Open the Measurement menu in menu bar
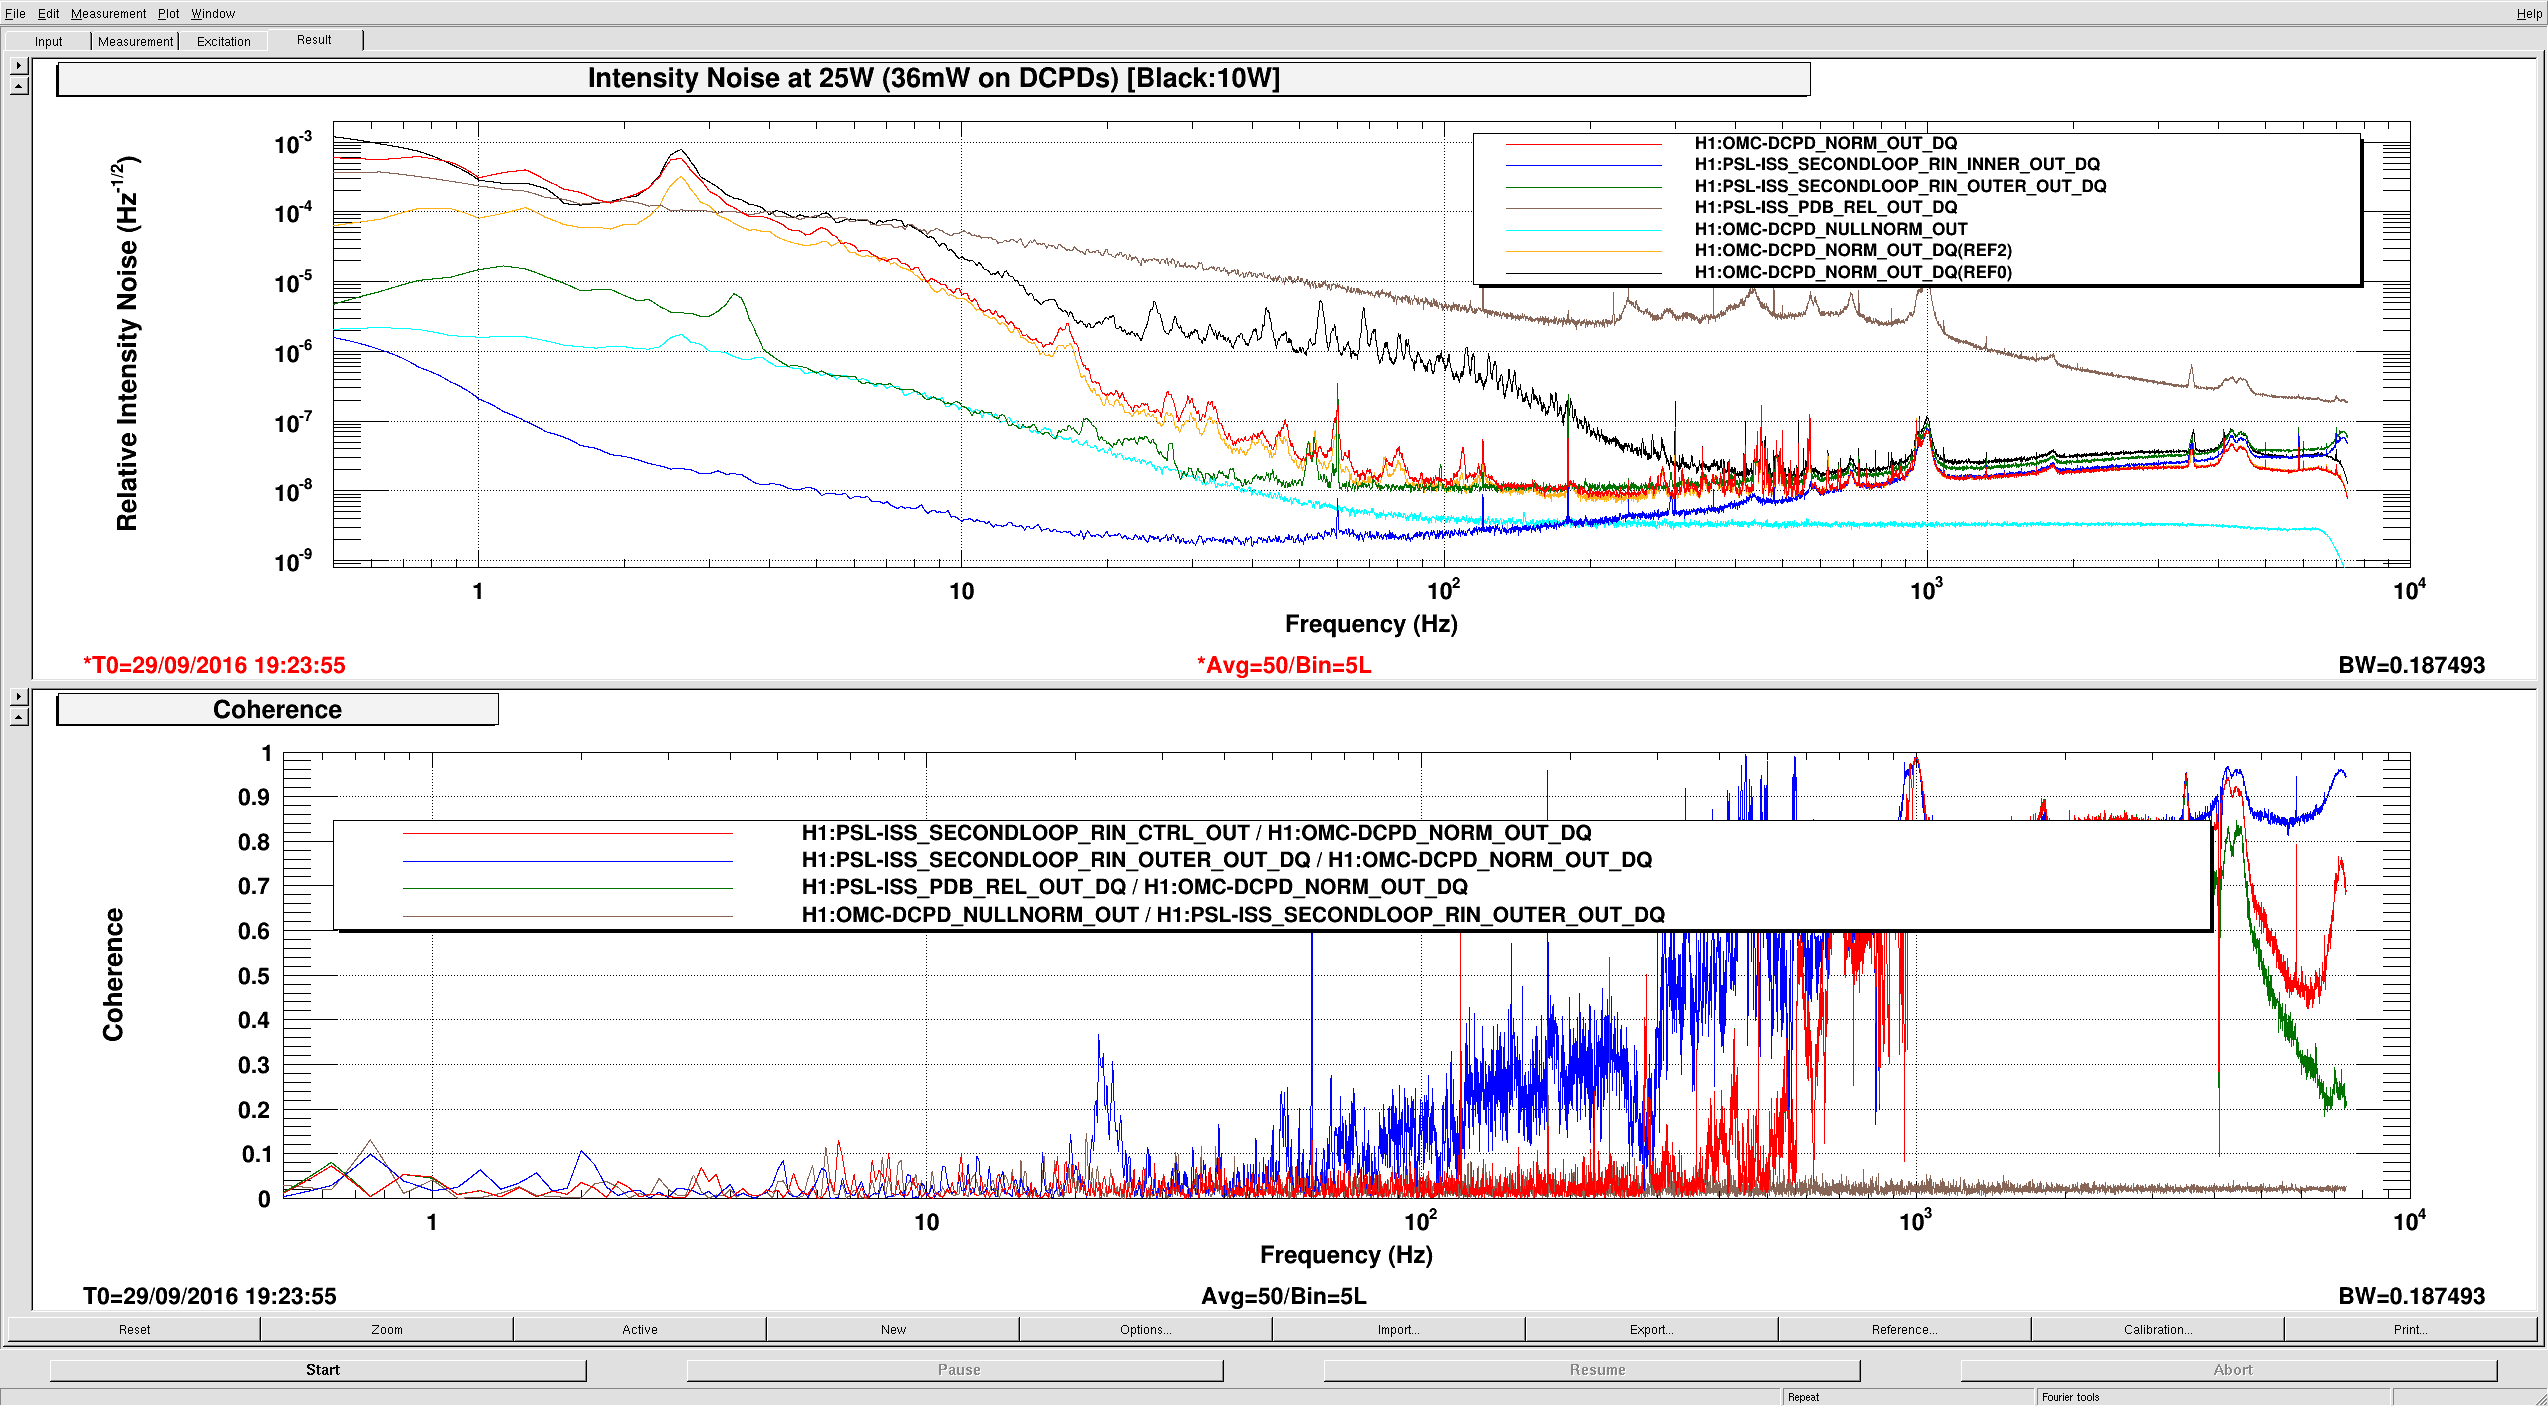The height and width of the screenshot is (1406, 2548). point(108,13)
